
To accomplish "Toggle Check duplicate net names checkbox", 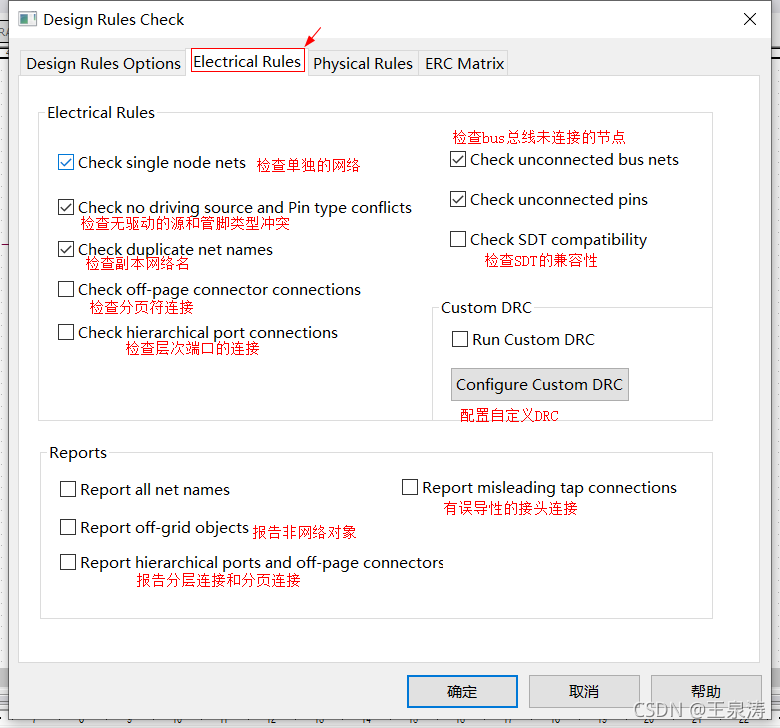I will [66, 249].
